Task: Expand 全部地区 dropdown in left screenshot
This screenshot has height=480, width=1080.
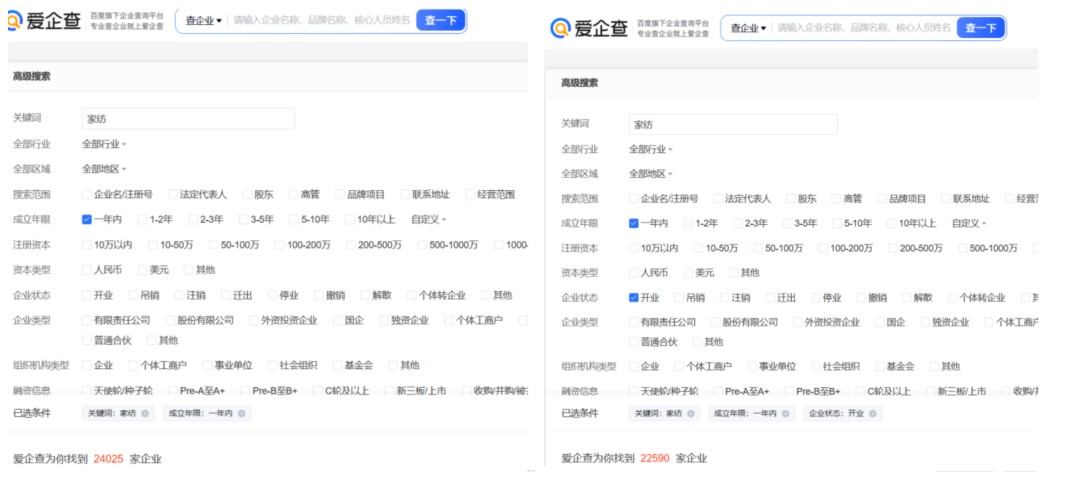Action: (104, 169)
